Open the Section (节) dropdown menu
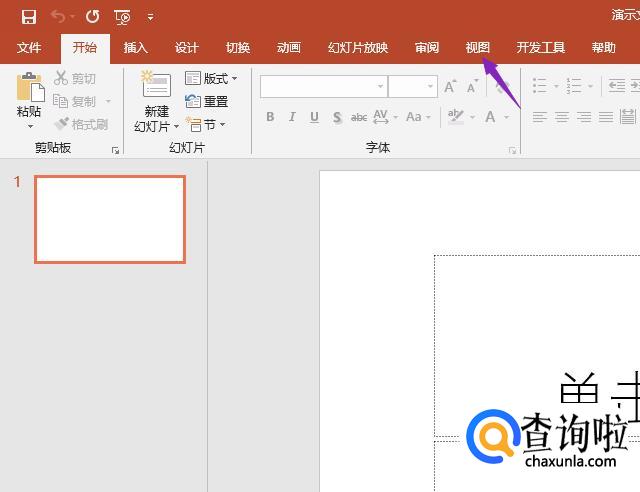The height and width of the screenshot is (492, 640). click(x=206, y=124)
